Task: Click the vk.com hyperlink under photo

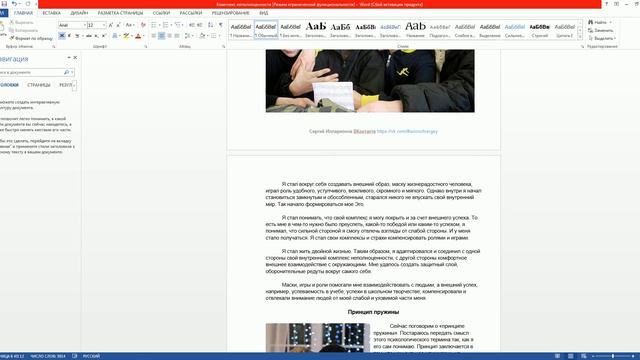Action: [x=407, y=131]
